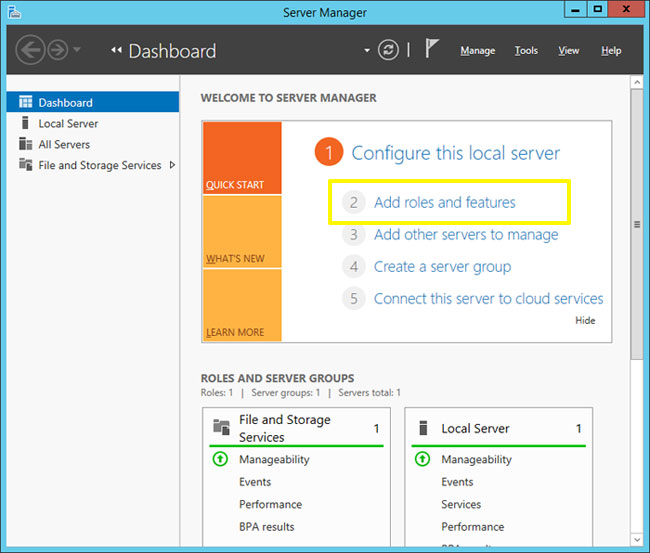Minimize the Server Manager window
The image size is (650, 553).
point(575,10)
